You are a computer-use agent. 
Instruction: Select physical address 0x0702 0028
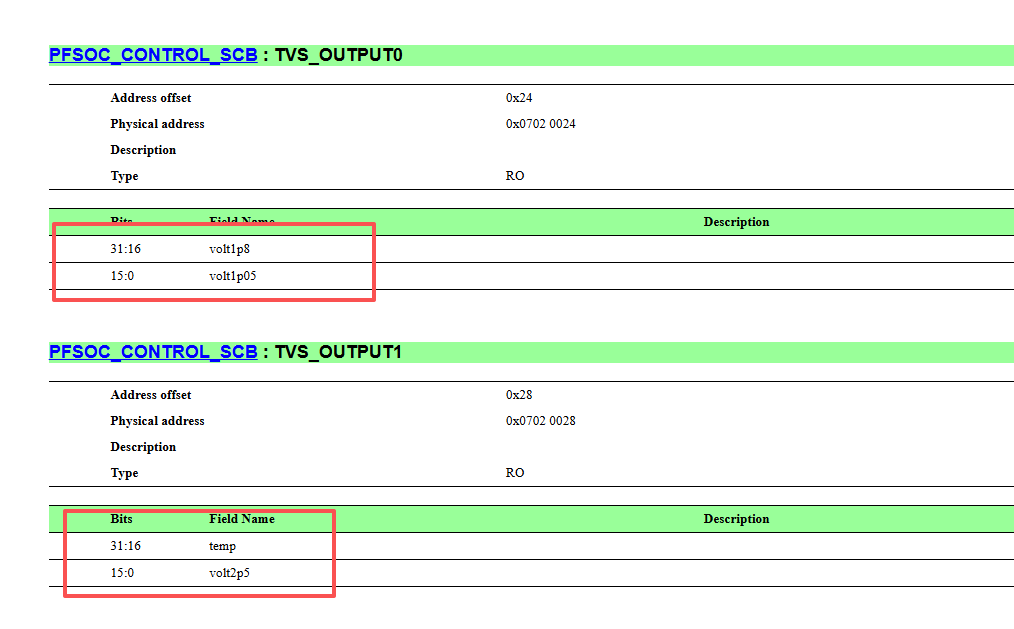(540, 421)
